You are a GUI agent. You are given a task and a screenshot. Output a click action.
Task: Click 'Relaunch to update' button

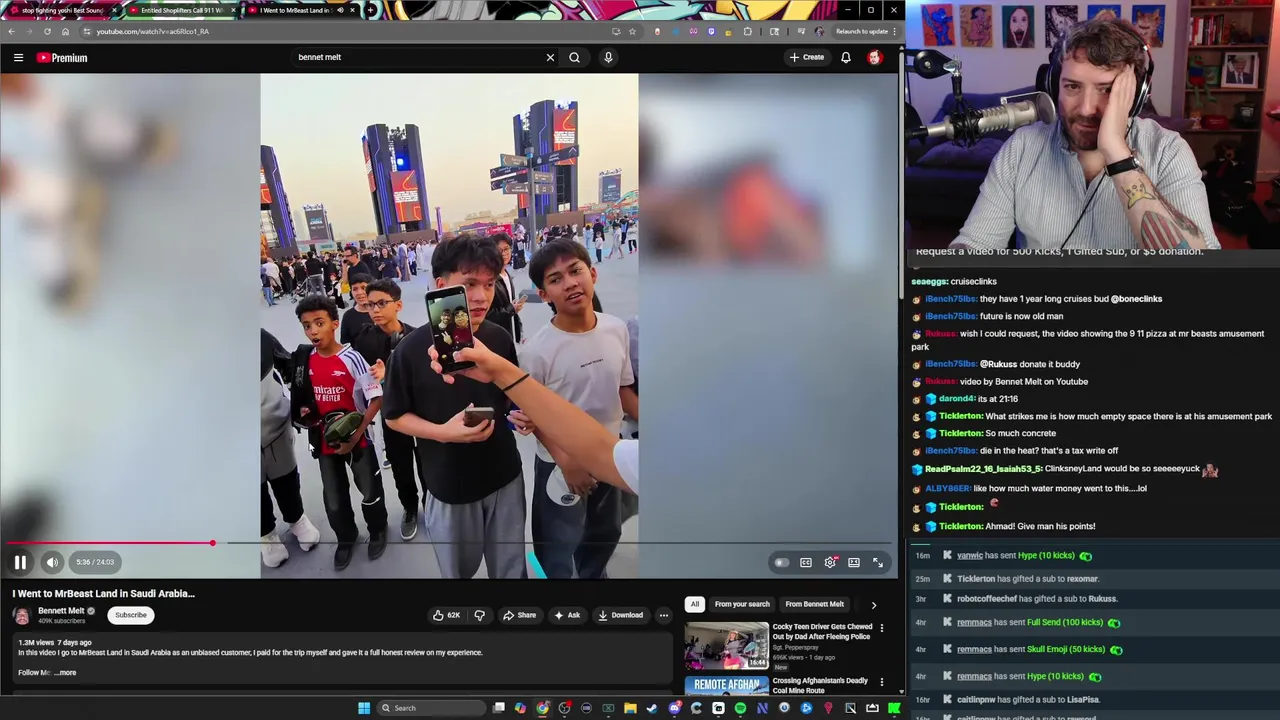(x=861, y=31)
